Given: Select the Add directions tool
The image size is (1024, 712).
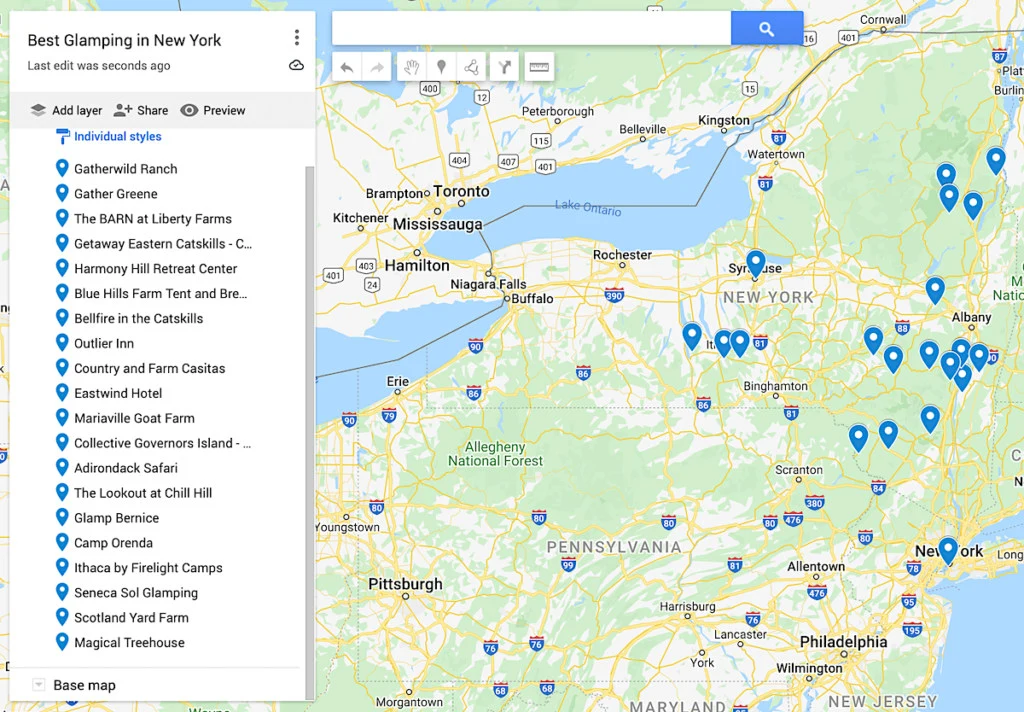Looking at the screenshot, I should click(504, 67).
